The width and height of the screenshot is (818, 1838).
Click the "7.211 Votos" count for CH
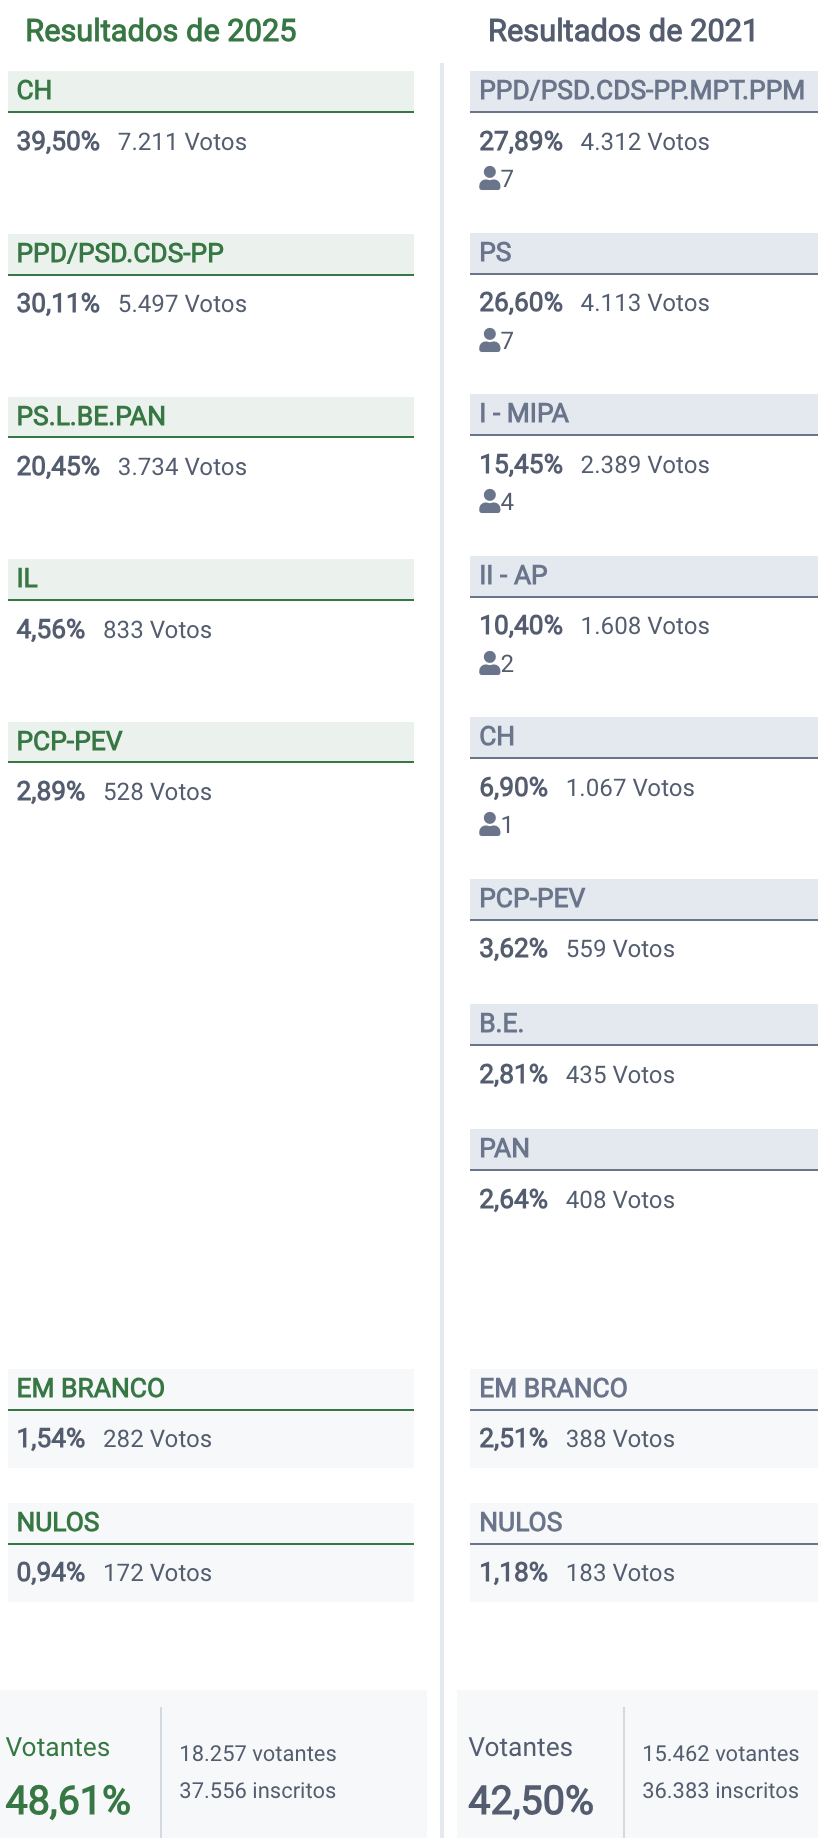(182, 142)
